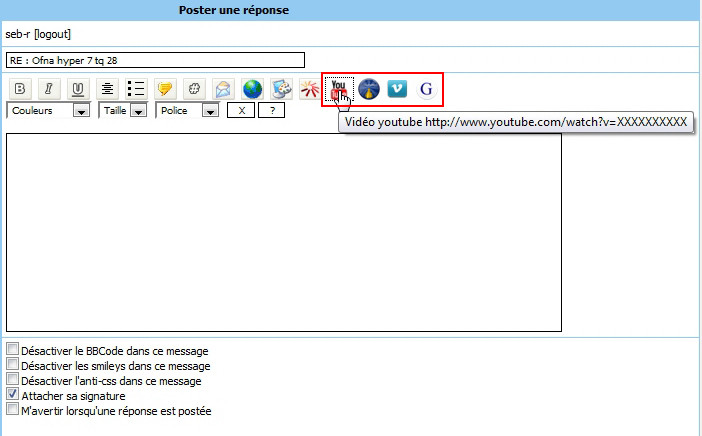Insert an email address with envelope icon

(223, 89)
